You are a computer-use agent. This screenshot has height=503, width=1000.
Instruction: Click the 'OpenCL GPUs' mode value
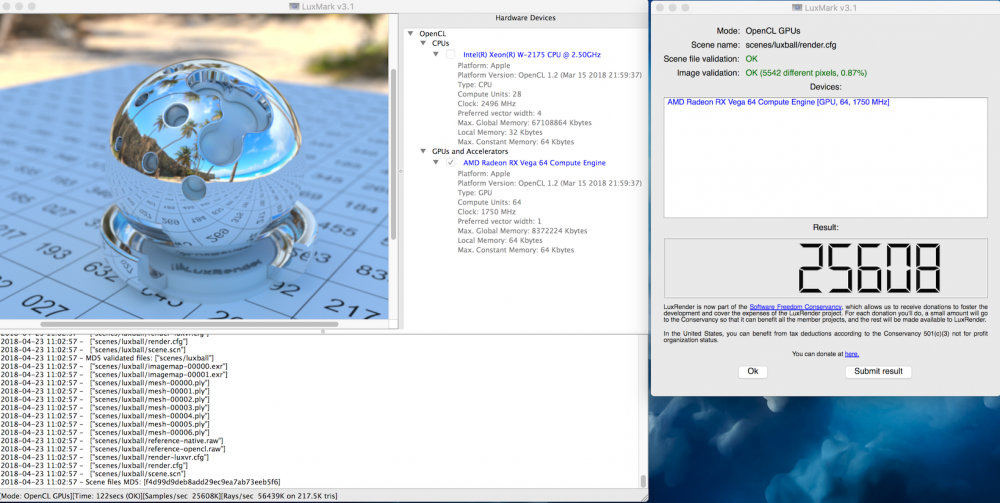tap(773, 31)
